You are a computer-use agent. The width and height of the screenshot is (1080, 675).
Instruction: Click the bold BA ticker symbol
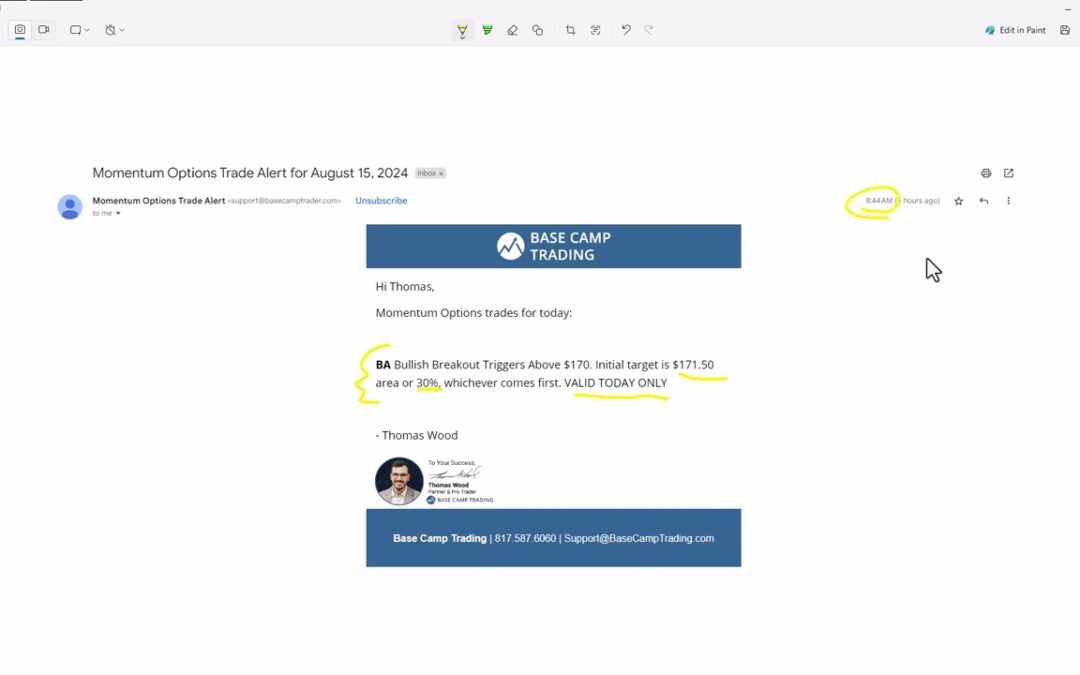point(383,365)
